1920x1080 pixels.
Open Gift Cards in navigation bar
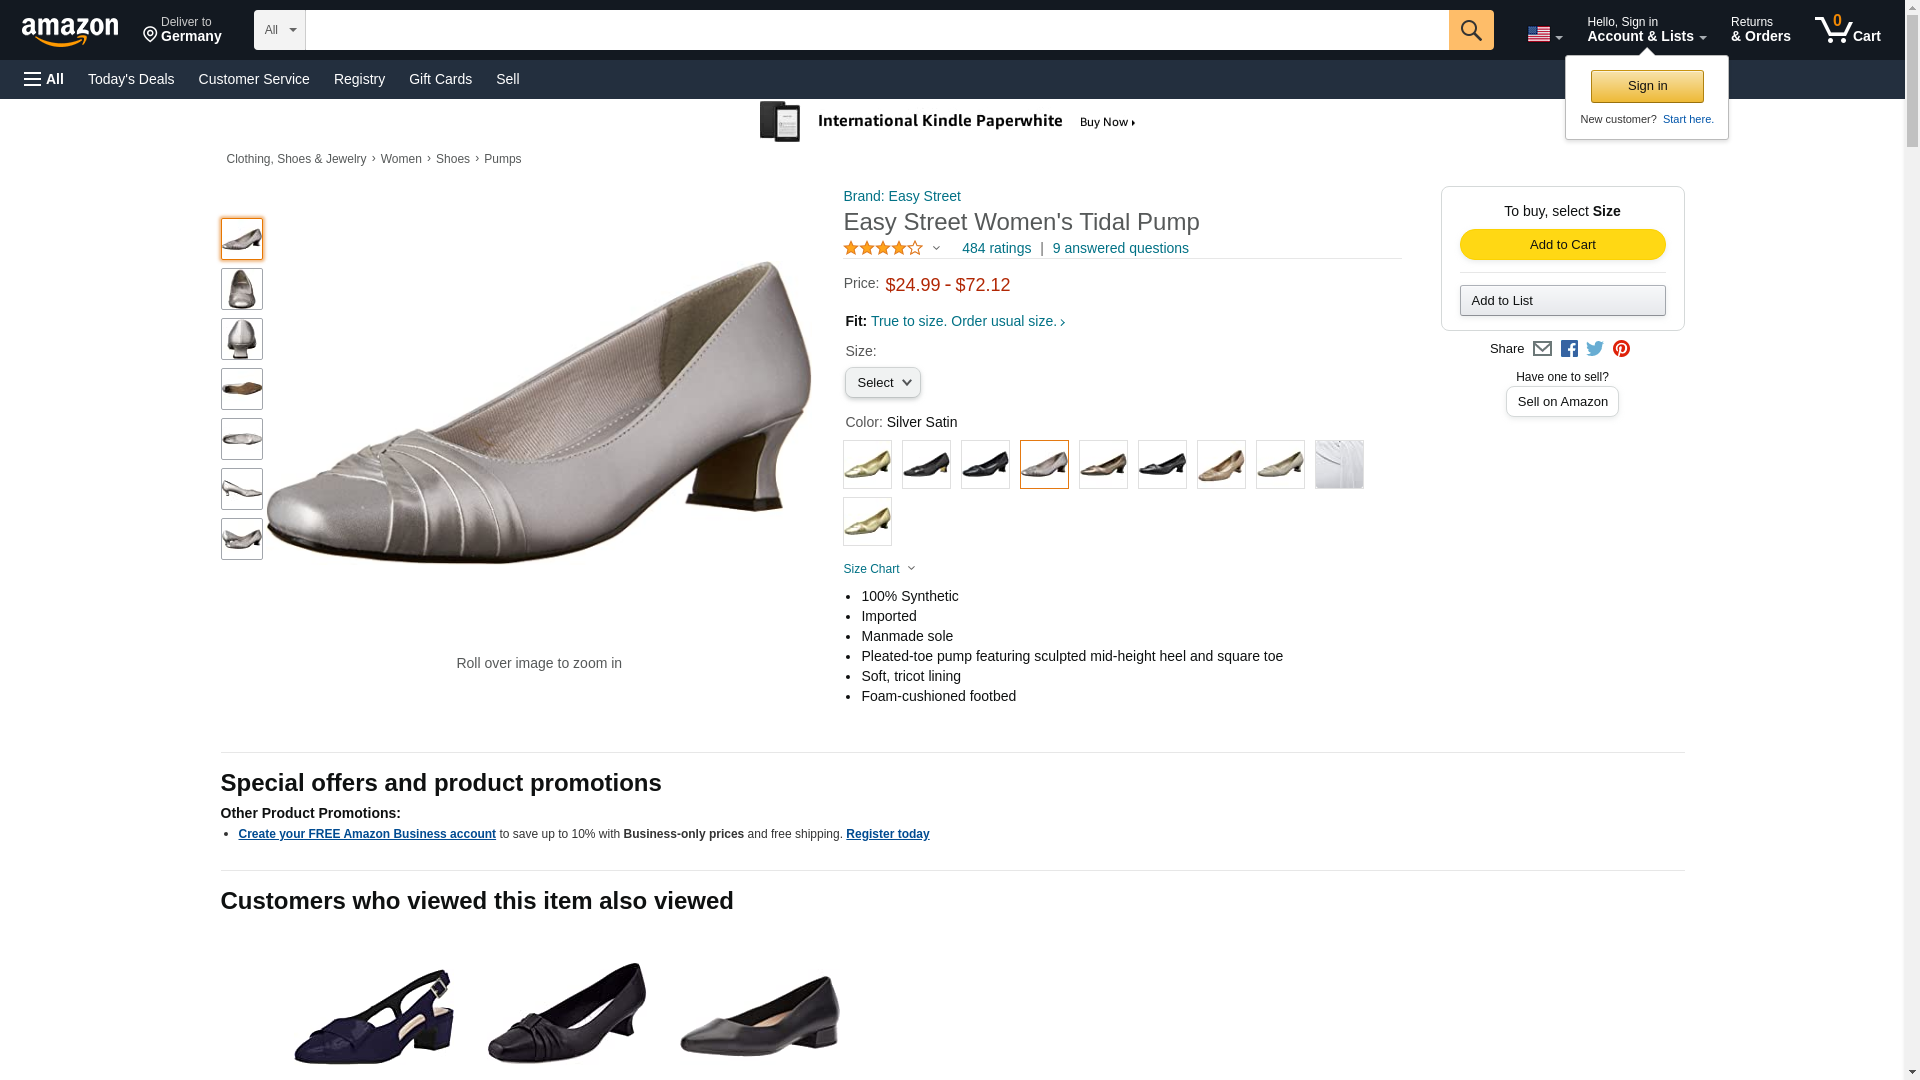tap(440, 79)
